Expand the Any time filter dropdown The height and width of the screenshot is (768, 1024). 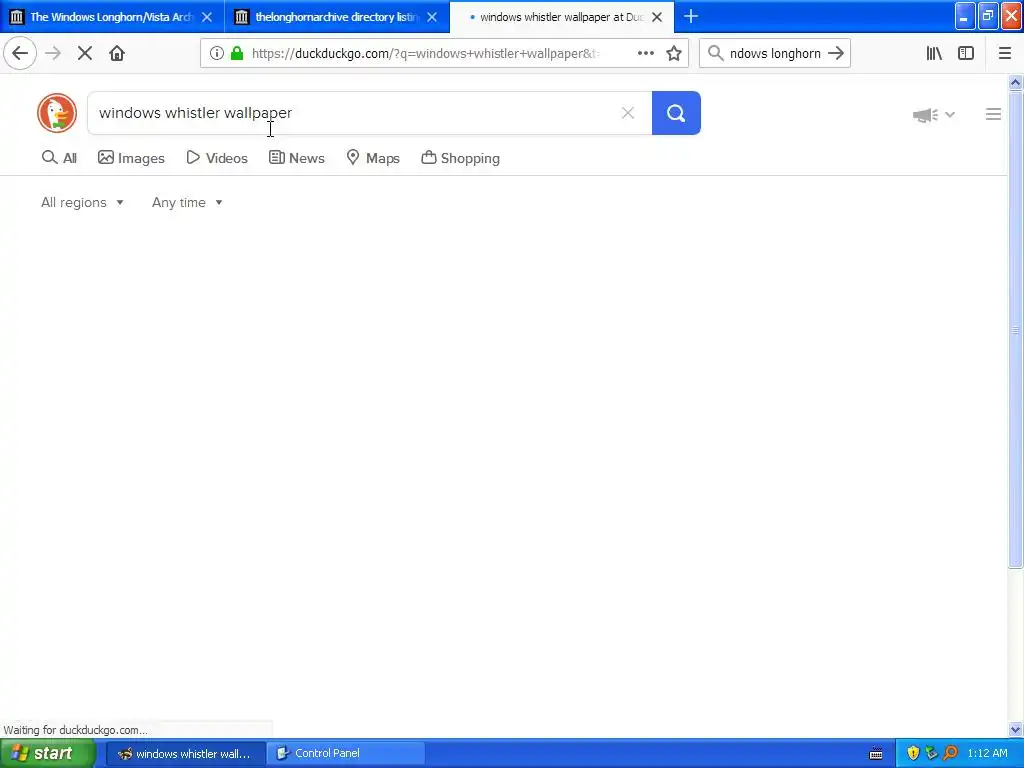pos(187,202)
